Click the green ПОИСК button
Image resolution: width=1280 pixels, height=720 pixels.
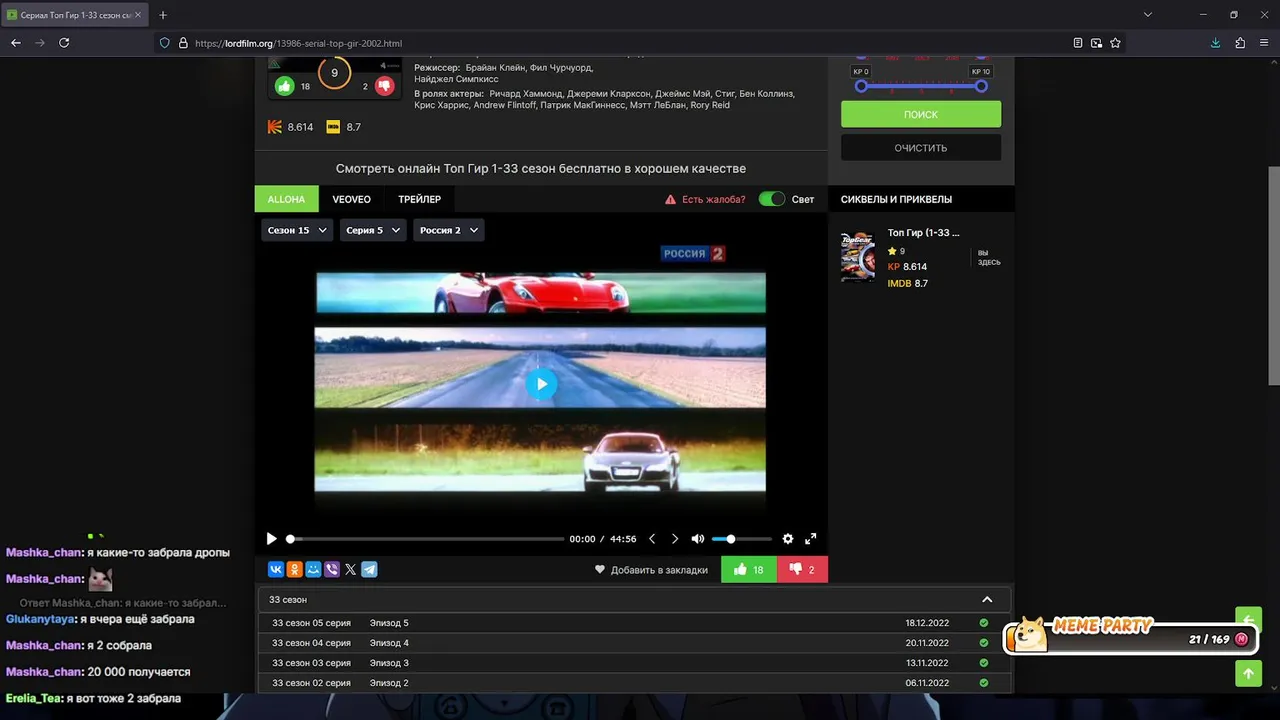tap(921, 114)
